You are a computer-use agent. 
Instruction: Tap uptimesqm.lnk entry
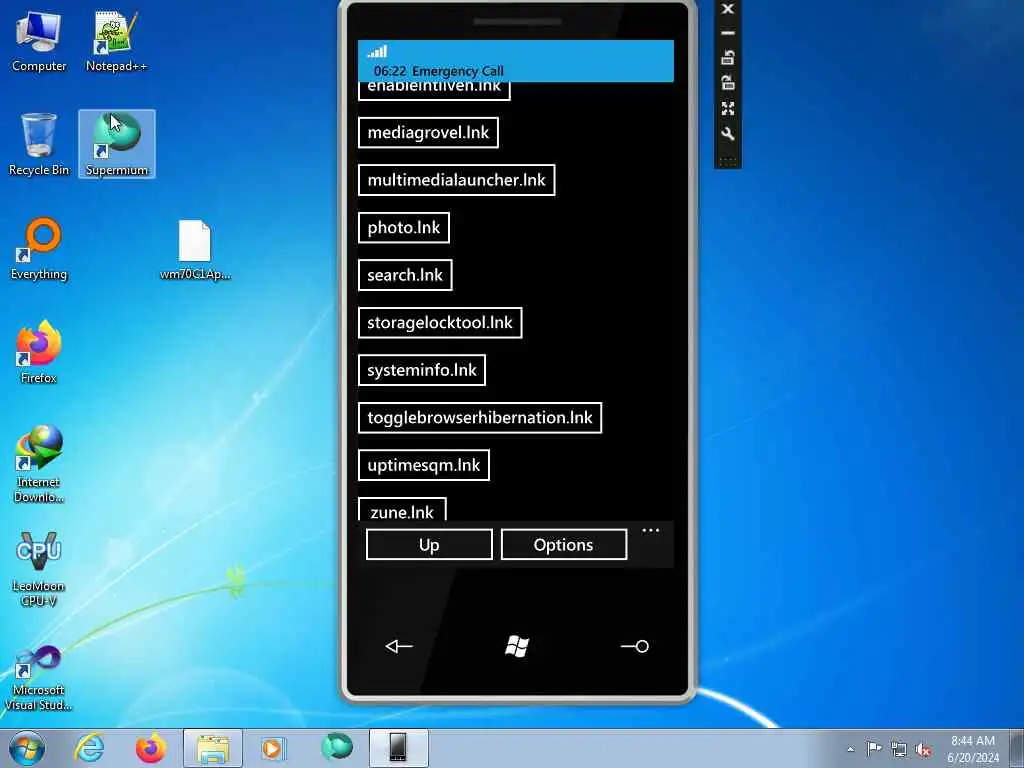tap(424, 465)
